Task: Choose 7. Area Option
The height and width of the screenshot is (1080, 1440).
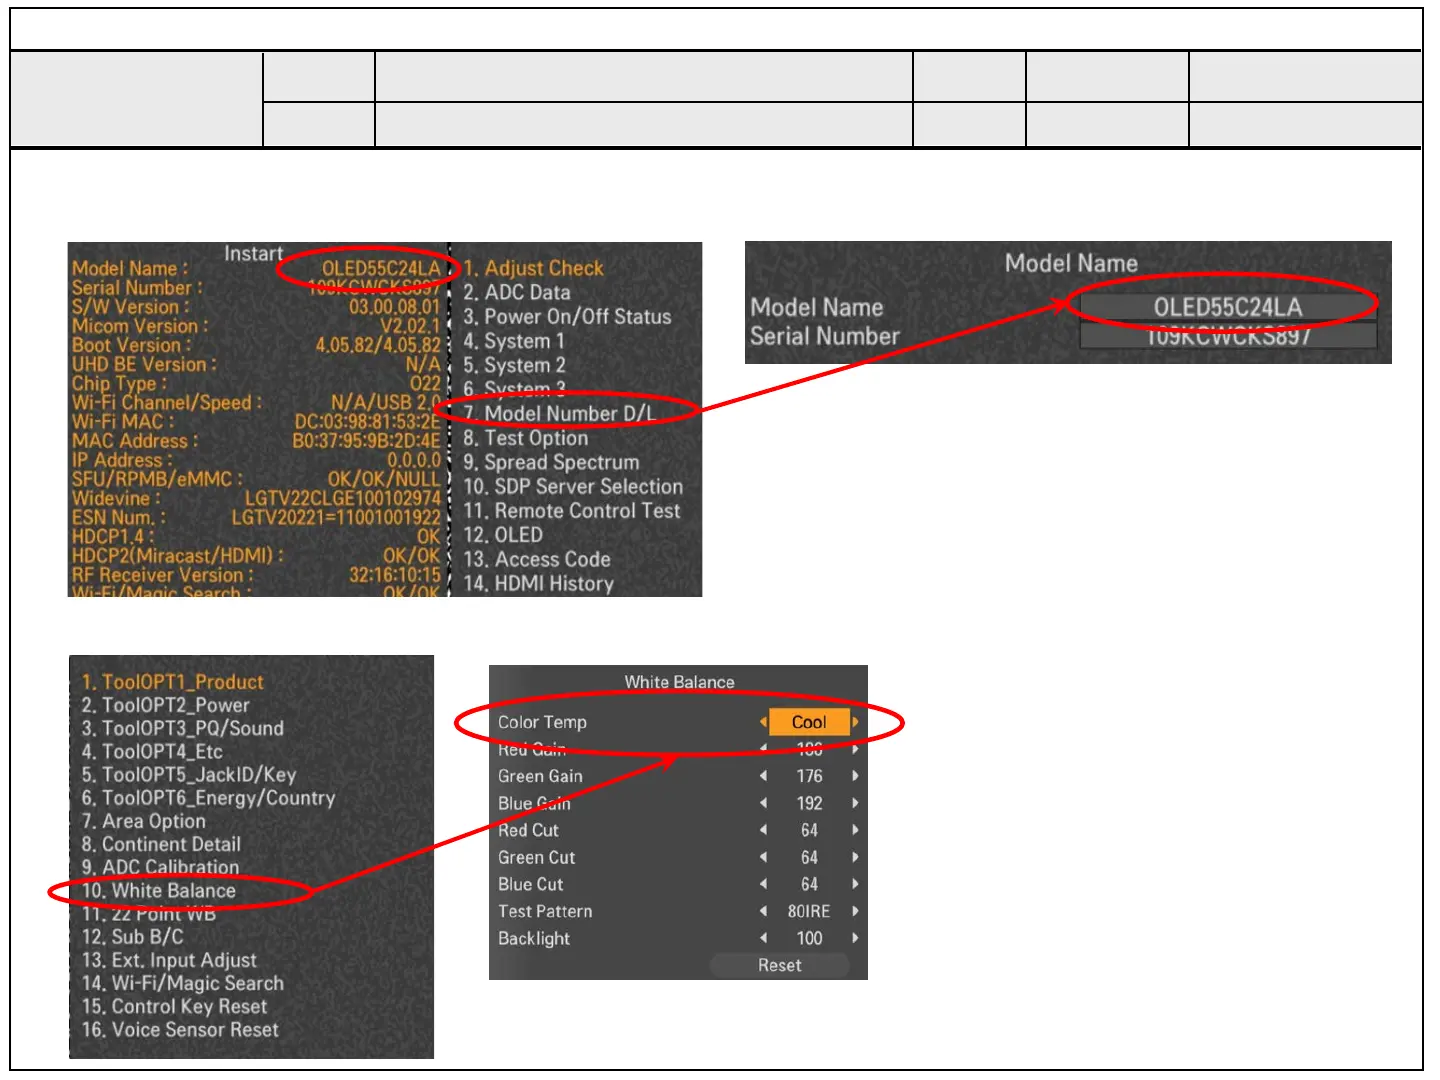Action: pyautogui.click(x=143, y=821)
